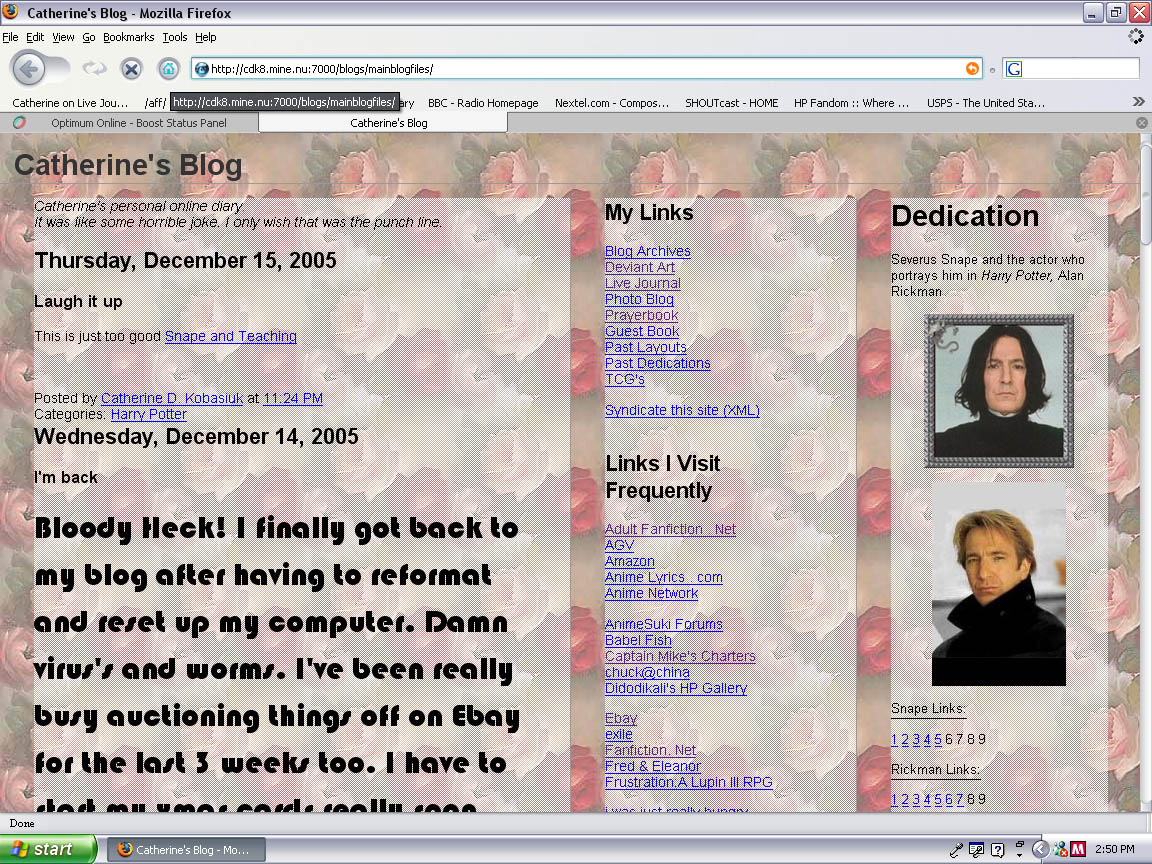The height and width of the screenshot is (864, 1152).
Task: Open the Tools menu
Action: (x=174, y=37)
